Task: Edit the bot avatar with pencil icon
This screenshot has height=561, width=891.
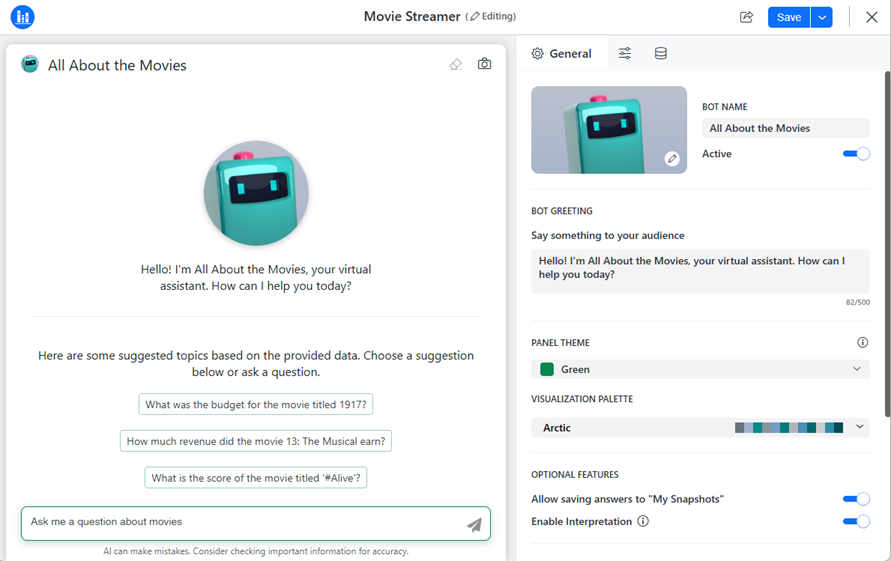Action: coord(672,158)
